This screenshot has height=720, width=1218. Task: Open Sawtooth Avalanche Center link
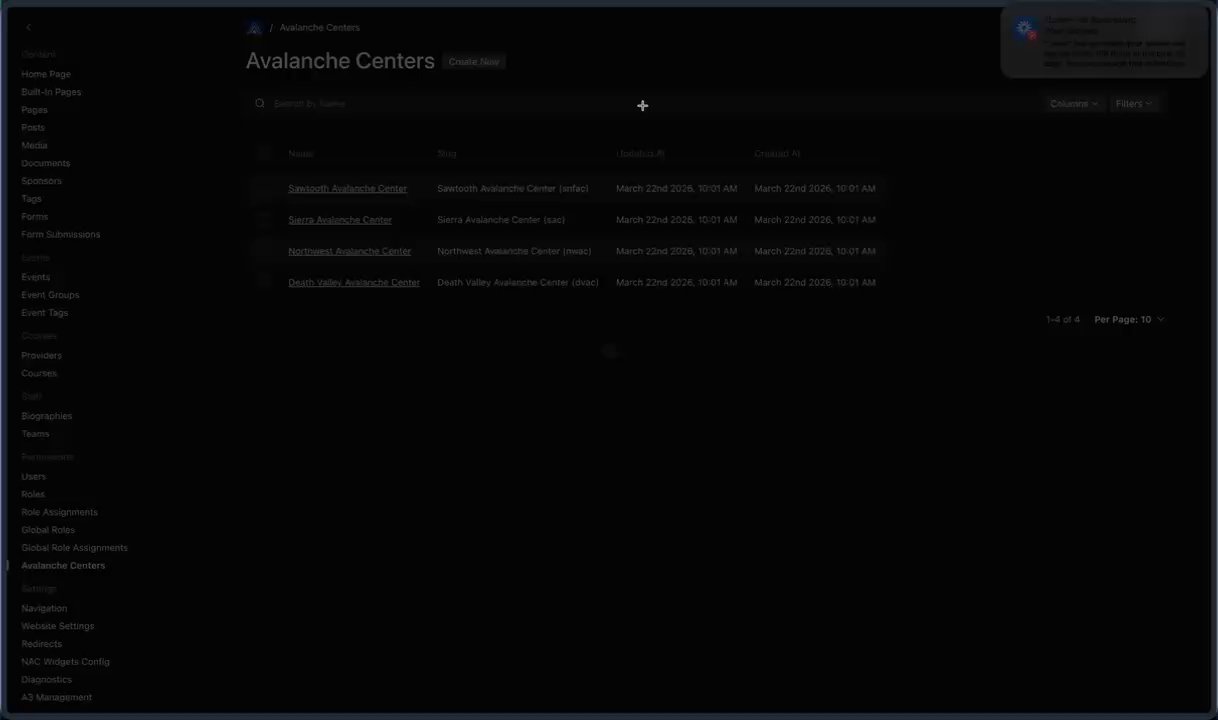pyautogui.click(x=347, y=188)
